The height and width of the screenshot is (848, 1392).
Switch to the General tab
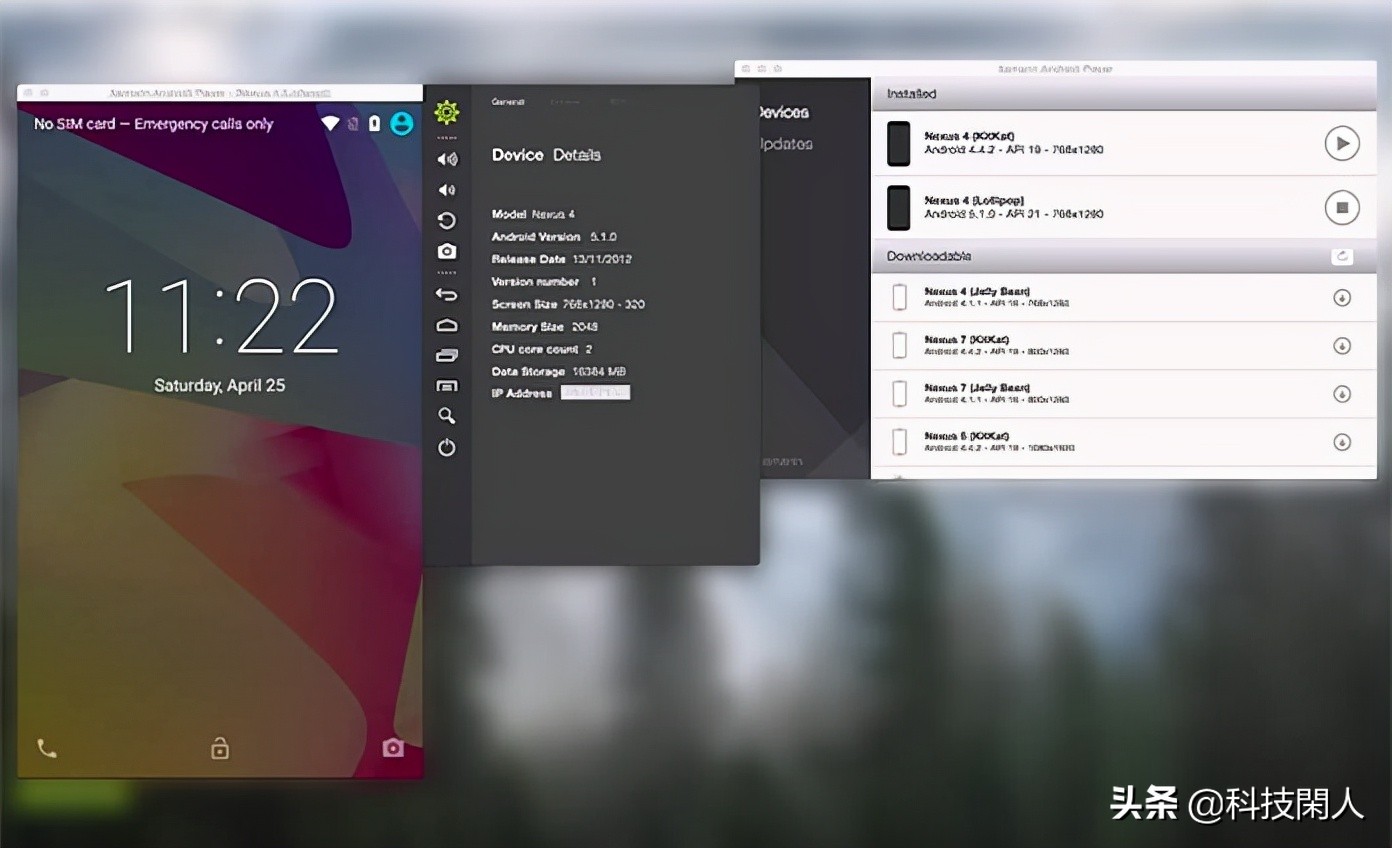[508, 102]
